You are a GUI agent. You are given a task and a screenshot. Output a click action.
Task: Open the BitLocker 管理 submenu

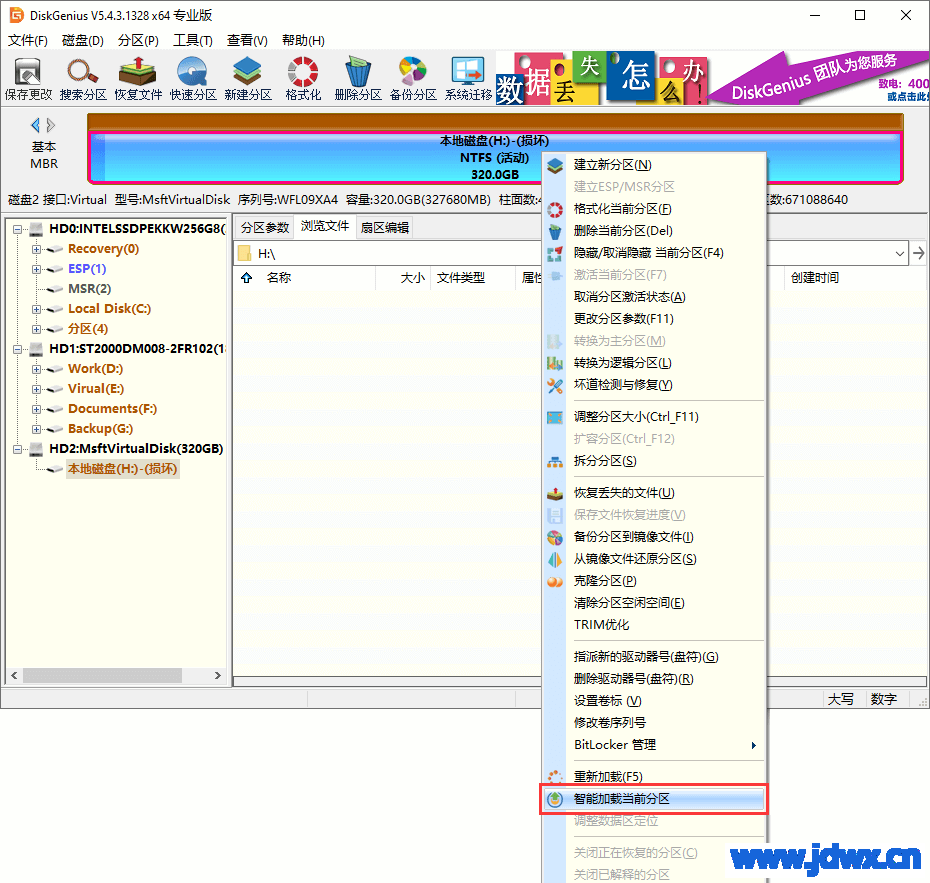coord(654,744)
